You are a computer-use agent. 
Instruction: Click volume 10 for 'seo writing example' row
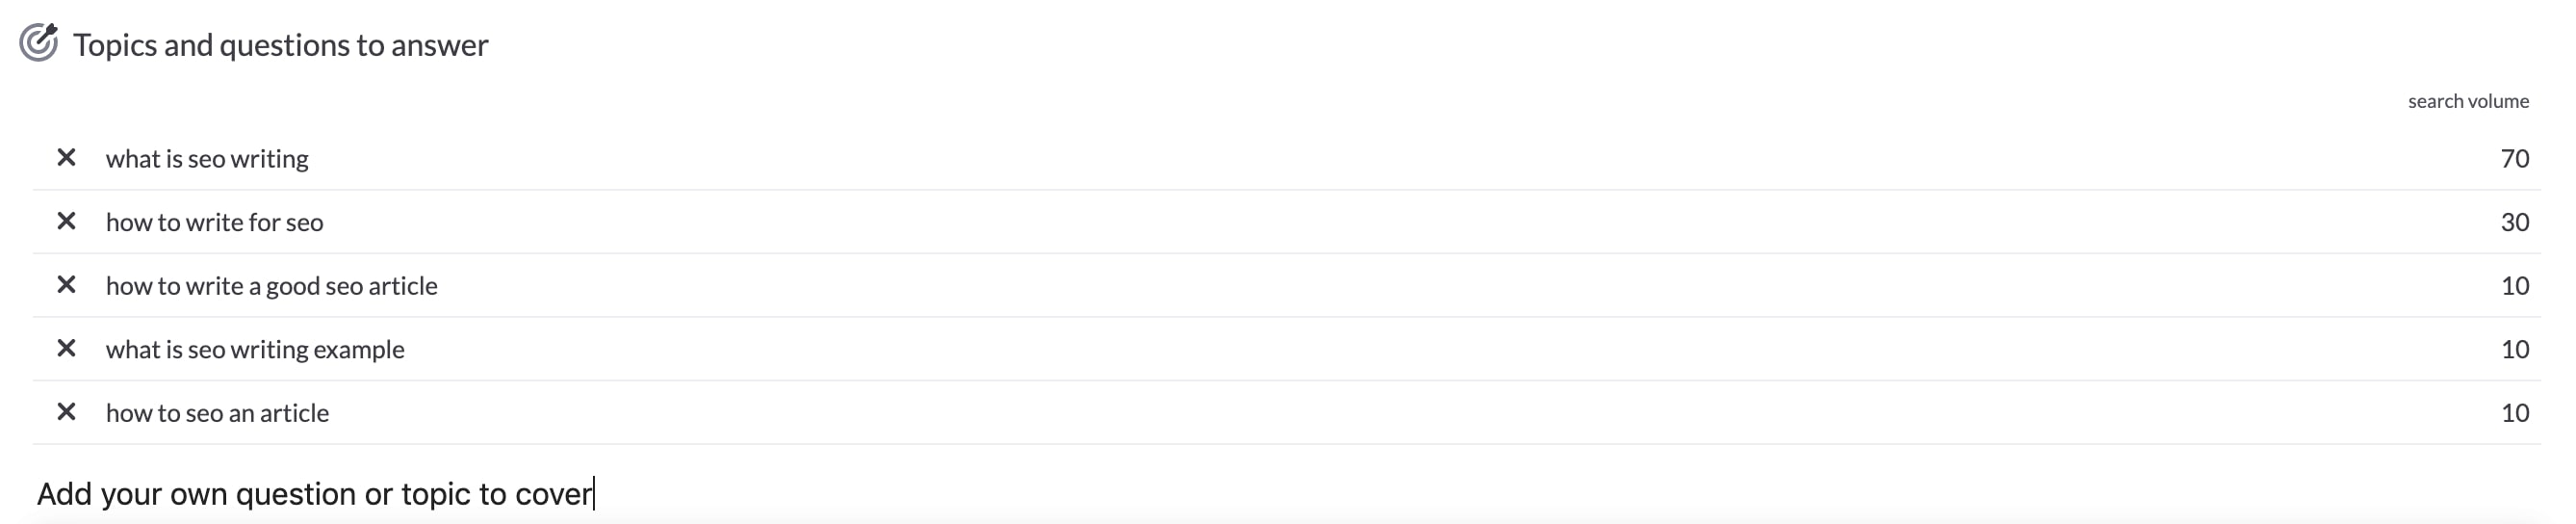point(2514,349)
